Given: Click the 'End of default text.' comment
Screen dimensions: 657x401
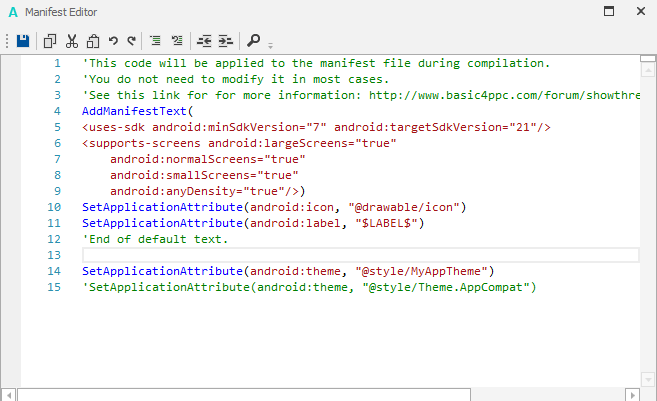Looking at the screenshot, I should [x=155, y=239].
